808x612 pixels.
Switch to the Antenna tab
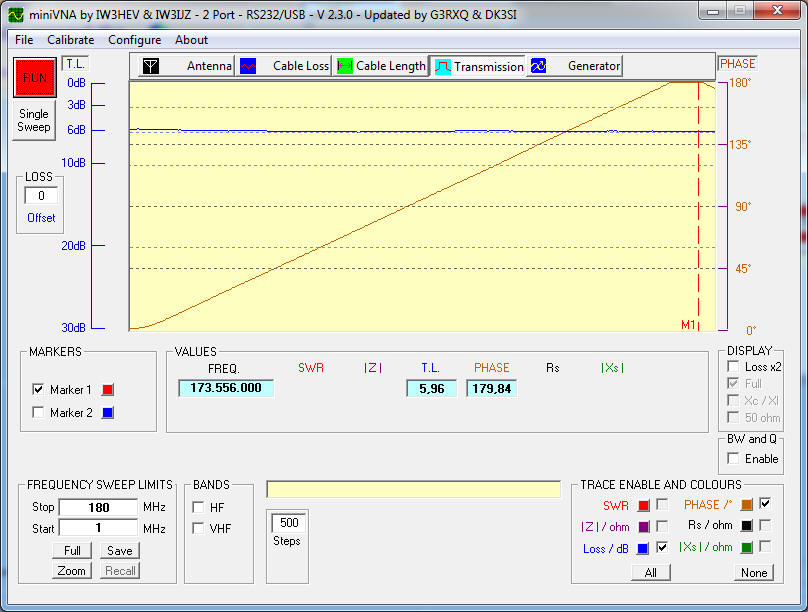187,66
